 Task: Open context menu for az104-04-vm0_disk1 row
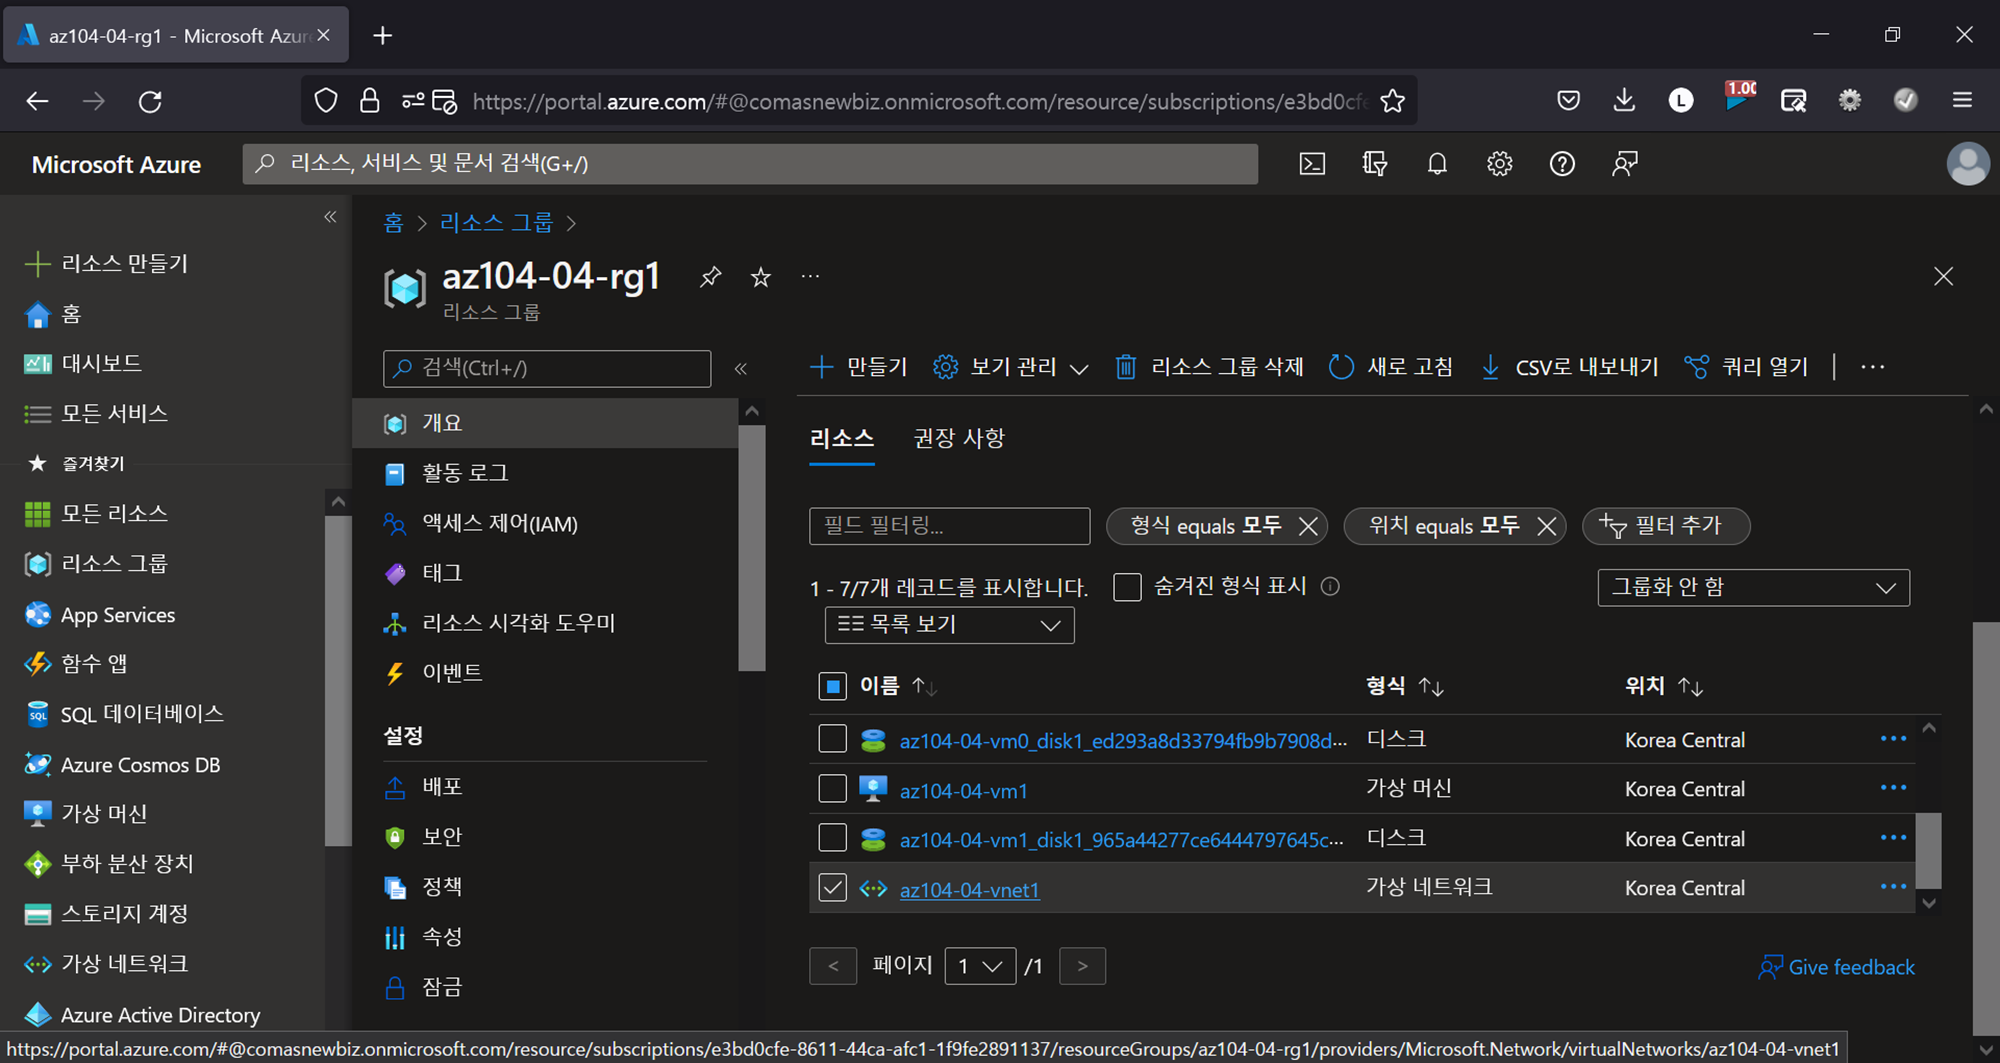tap(1893, 739)
